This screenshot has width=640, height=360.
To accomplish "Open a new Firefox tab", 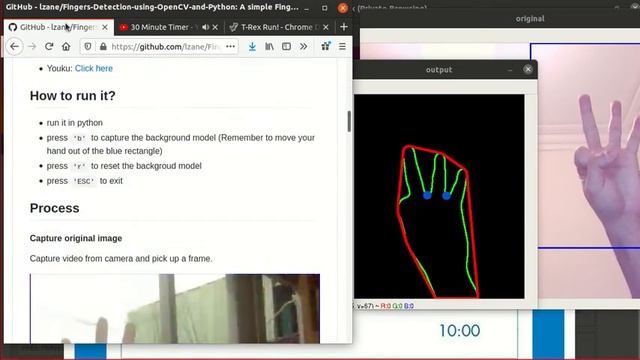I will pyautogui.click(x=344, y=27).
